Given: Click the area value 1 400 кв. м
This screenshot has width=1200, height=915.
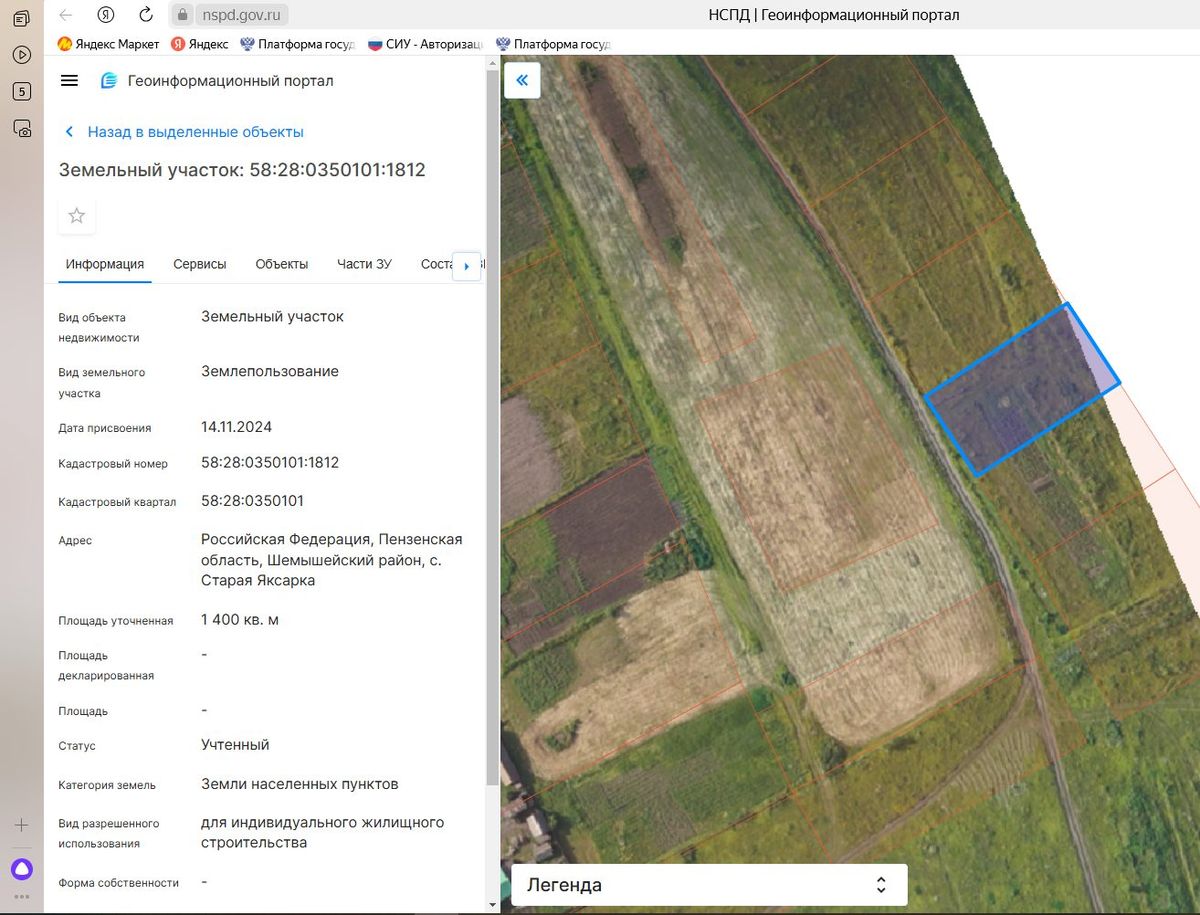Looking at the screenshot, I should click(x=240, y=620).
